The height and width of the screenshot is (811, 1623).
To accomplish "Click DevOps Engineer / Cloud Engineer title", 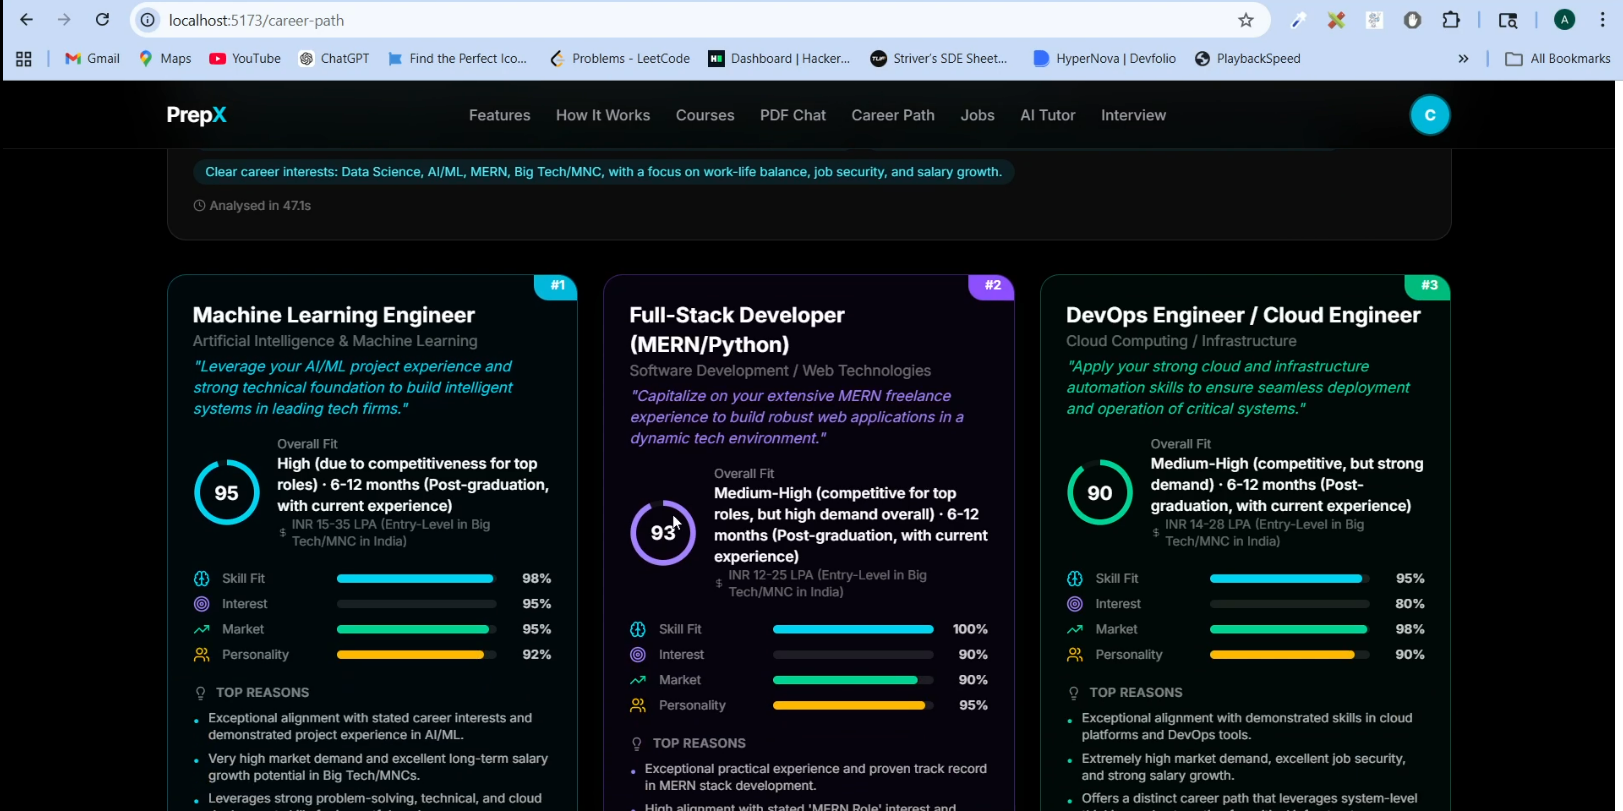I will pos(1243,315).
